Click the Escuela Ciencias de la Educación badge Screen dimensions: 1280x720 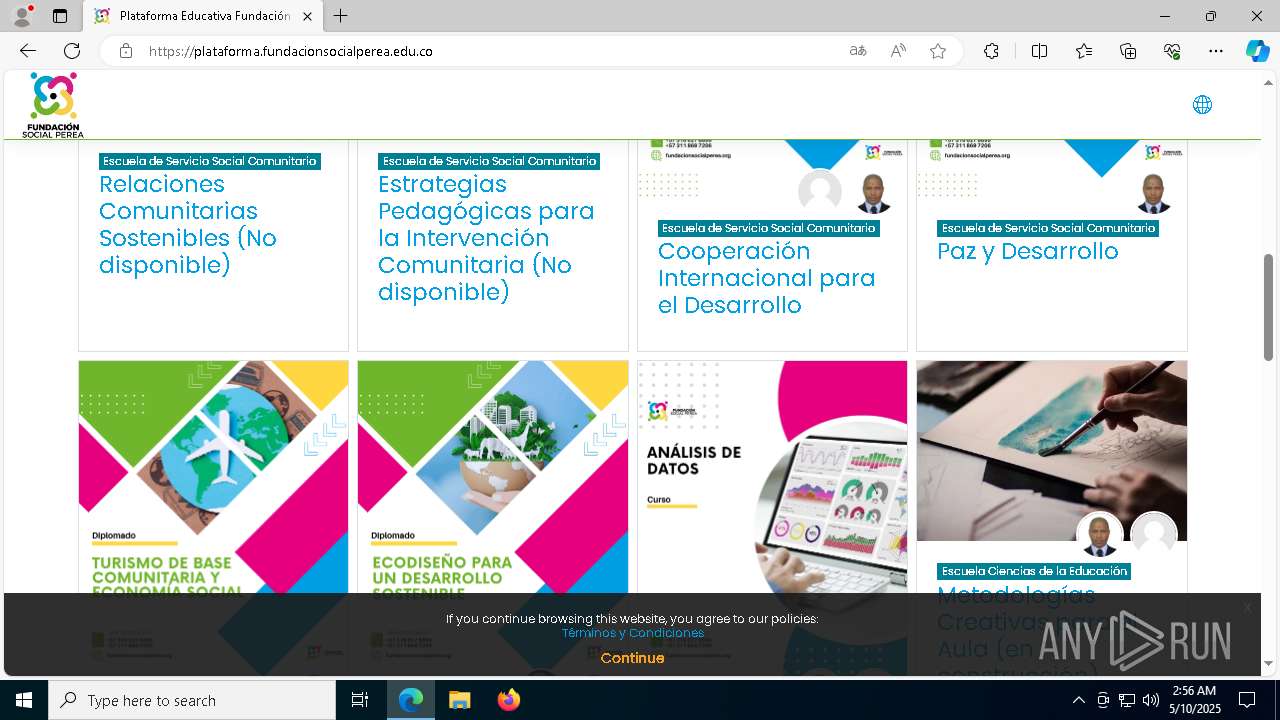coord(1034,571)
